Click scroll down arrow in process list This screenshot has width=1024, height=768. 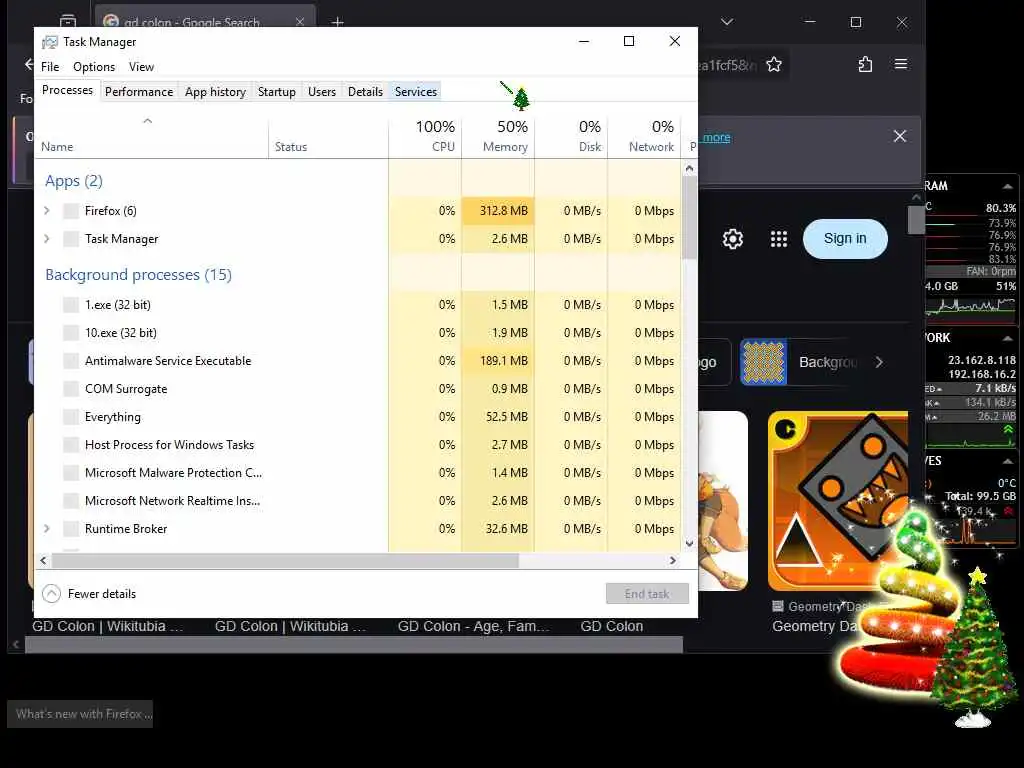(x=690, y=543)
